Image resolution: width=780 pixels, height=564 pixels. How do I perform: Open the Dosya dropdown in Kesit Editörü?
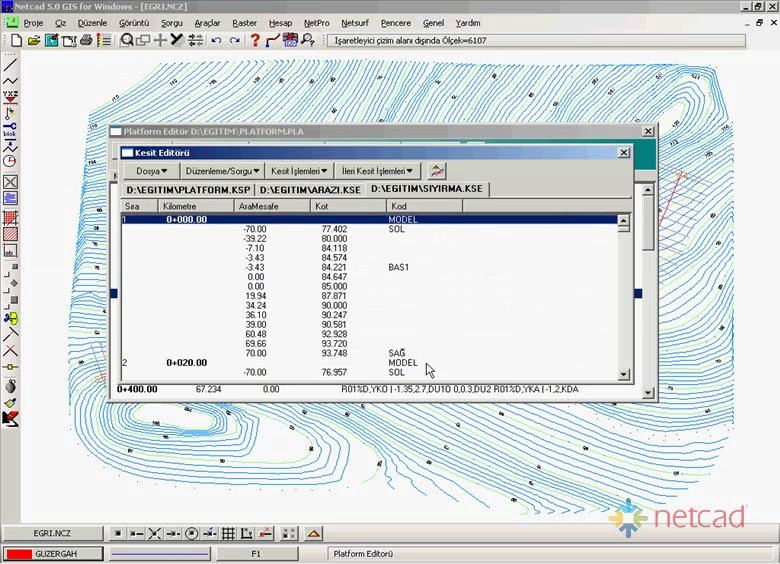pos(152,171)
